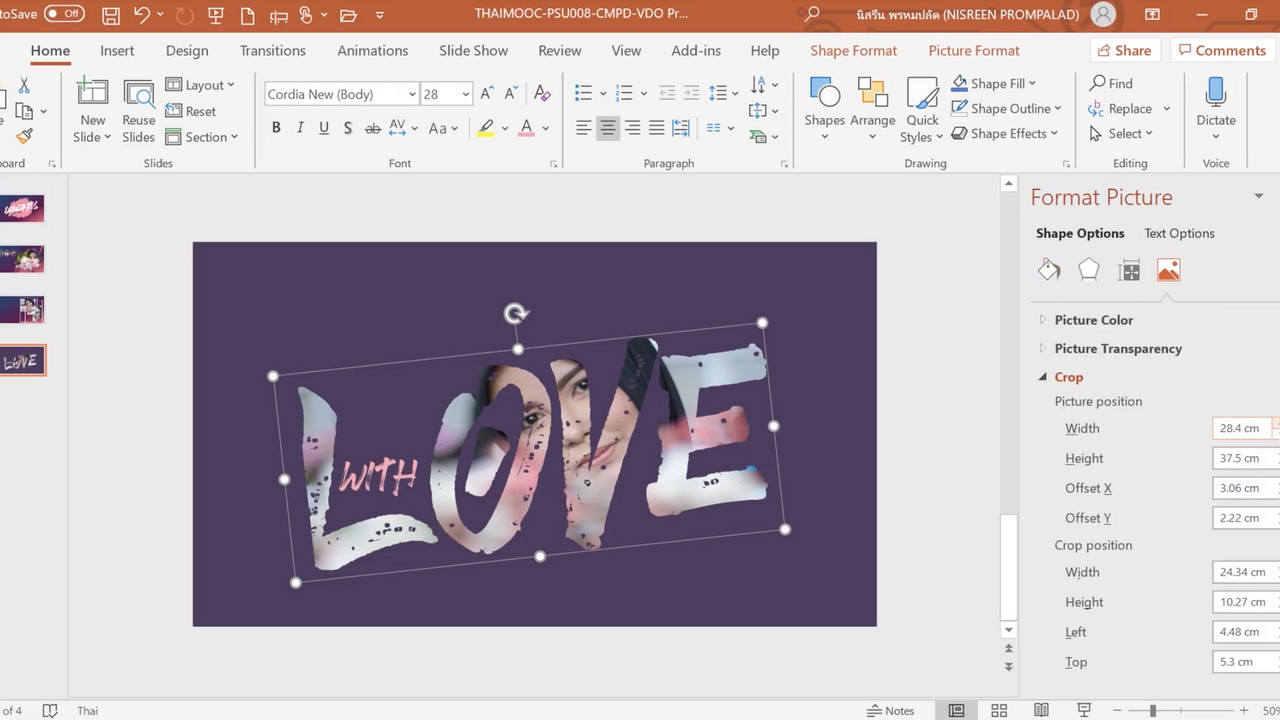Expand the Picture Color section
The height and width of the screenshot is (720, 1280).
point(1093,320)
